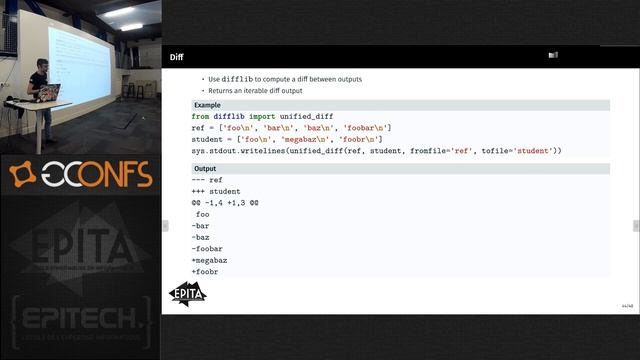Click the code line starting with "ref ="

[291, 128]
